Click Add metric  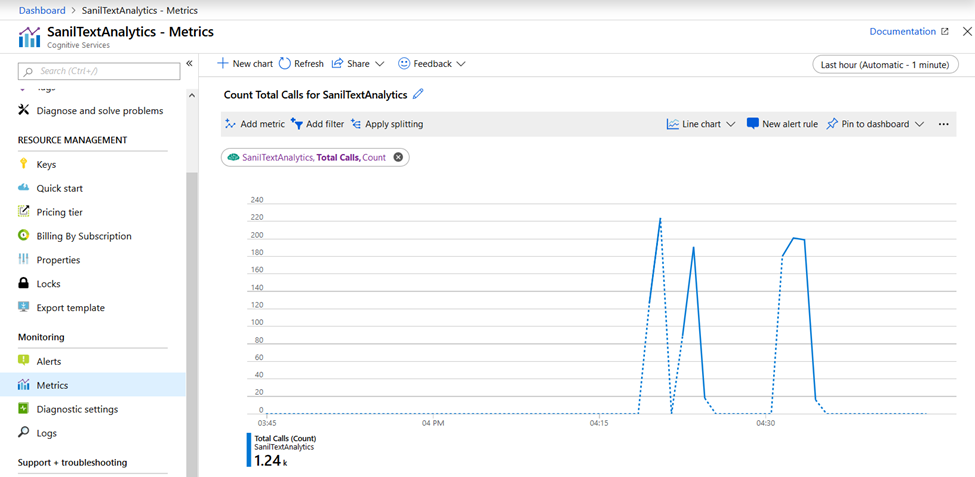(x=255, y=124)
